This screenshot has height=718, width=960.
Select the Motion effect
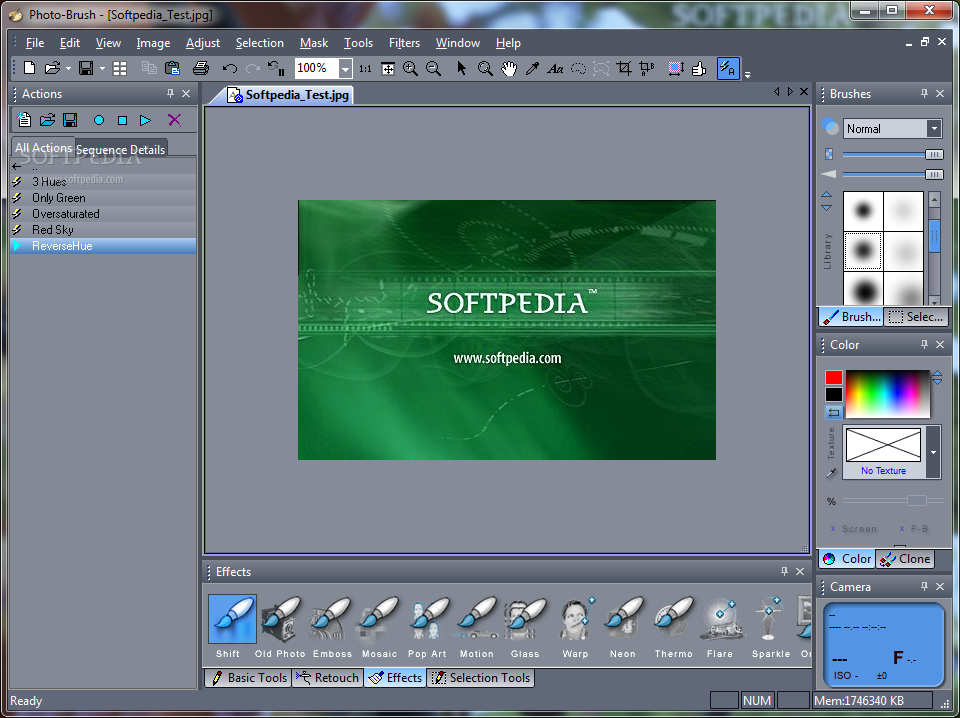pos(477,626)
